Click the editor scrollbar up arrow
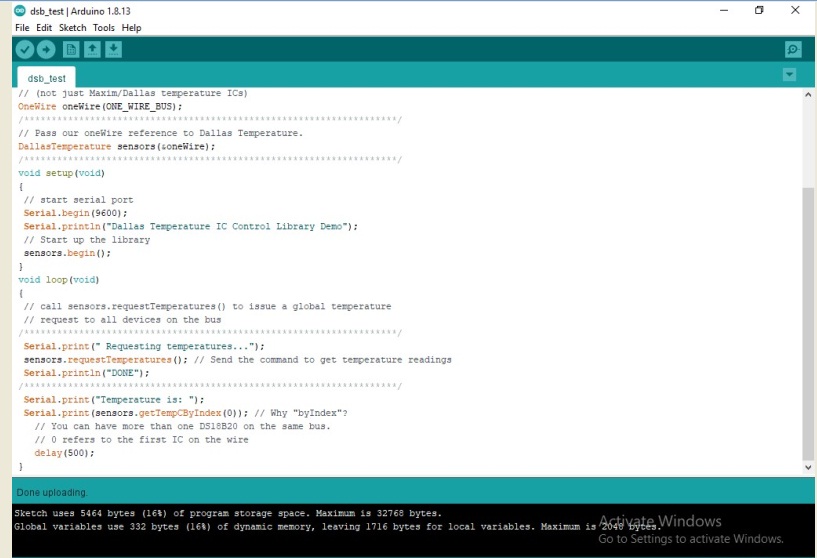817x558 pixels. pyautogui.click(x=808, y=95)
